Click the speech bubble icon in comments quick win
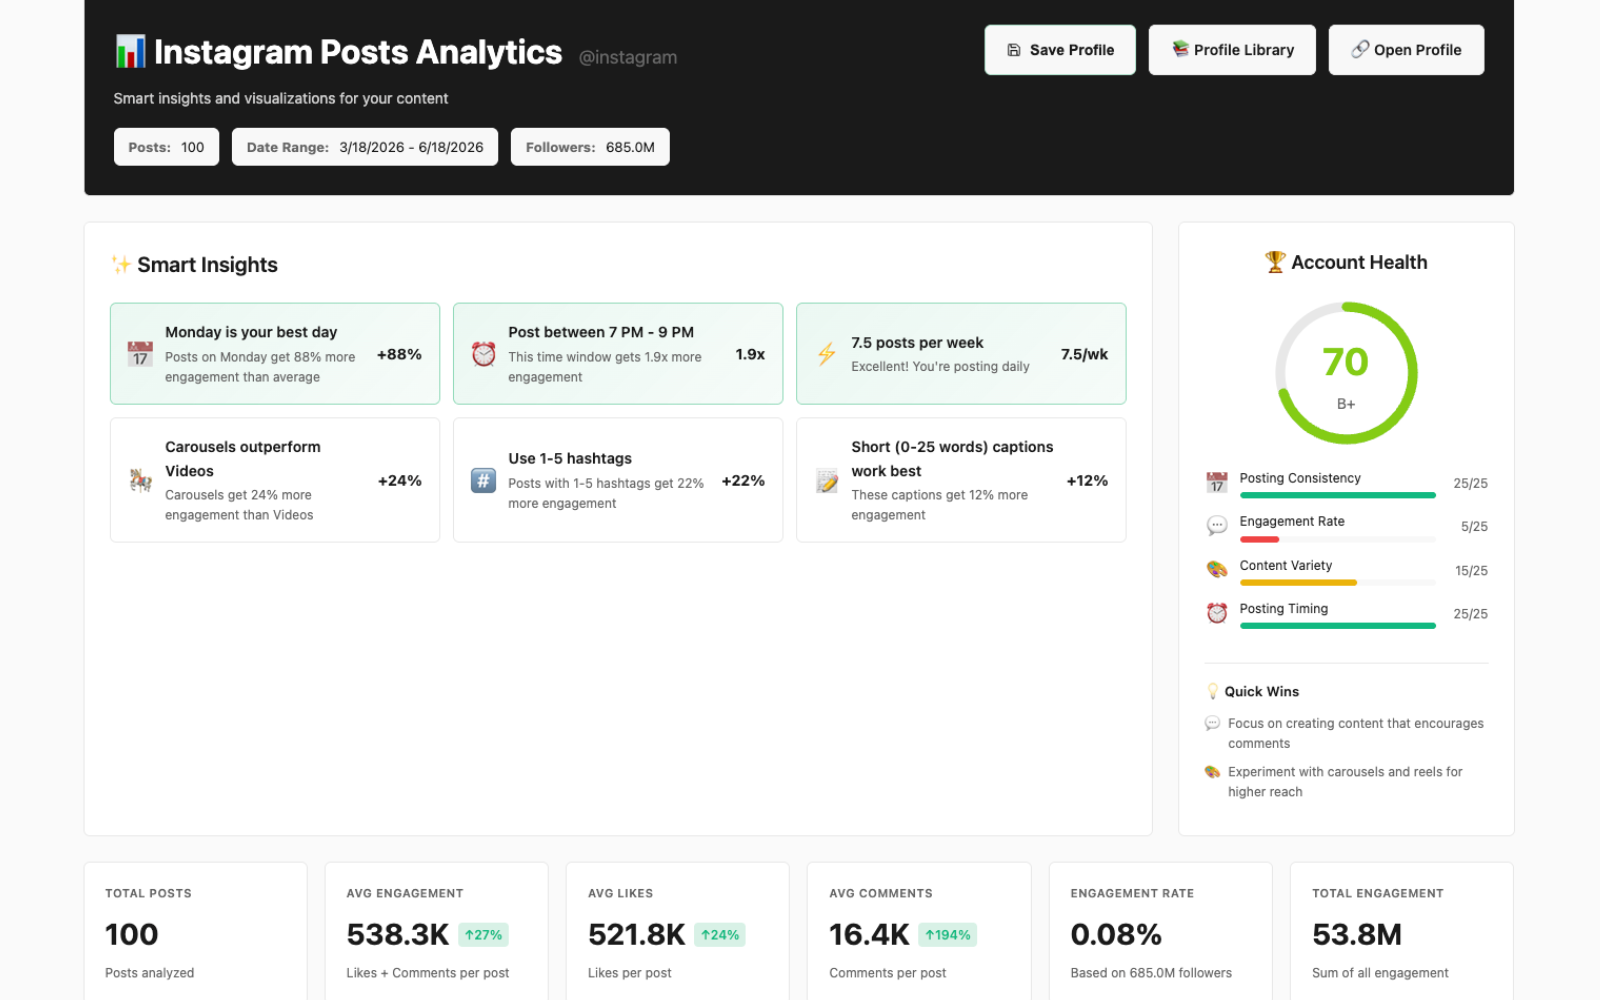The image size is (1600, 1000). point(1213,723)
